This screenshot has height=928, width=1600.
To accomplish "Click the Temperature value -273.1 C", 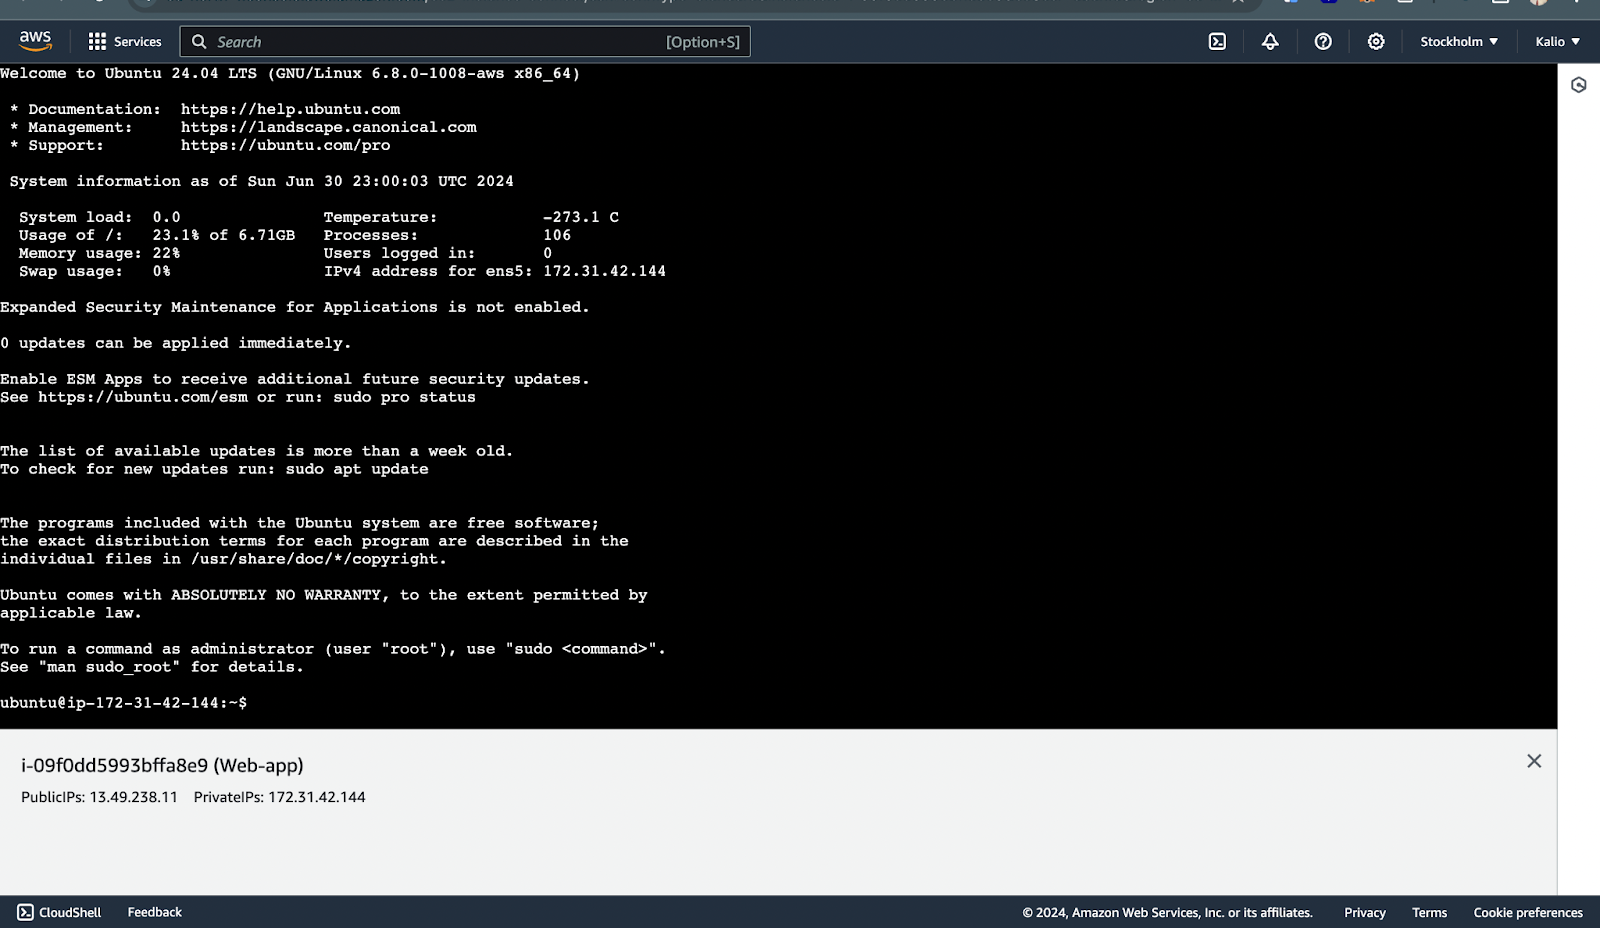I will (581, 217).
